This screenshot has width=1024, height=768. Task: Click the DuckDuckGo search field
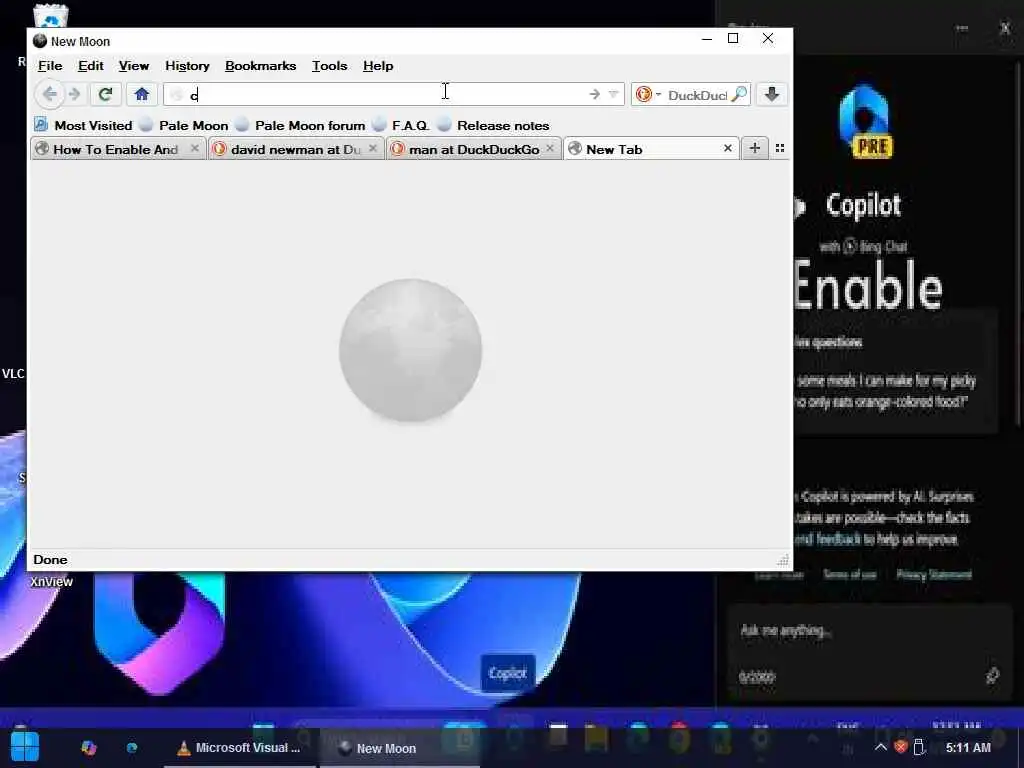coord(697,95)
